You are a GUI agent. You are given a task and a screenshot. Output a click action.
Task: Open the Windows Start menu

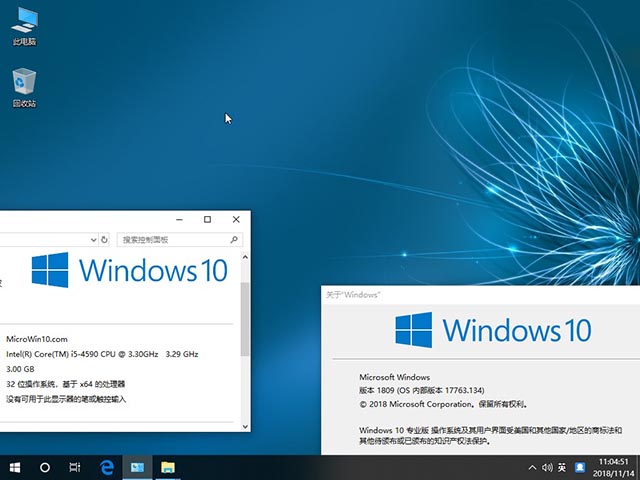15,467
